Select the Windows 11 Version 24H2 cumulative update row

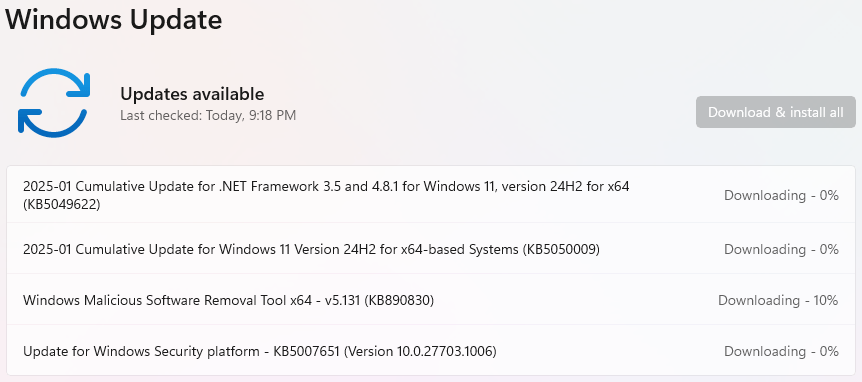[x=431, y=249]
